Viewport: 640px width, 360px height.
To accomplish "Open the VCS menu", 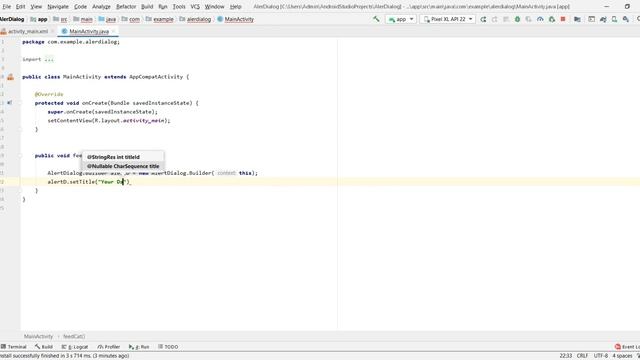I will (x=195, y=7).
